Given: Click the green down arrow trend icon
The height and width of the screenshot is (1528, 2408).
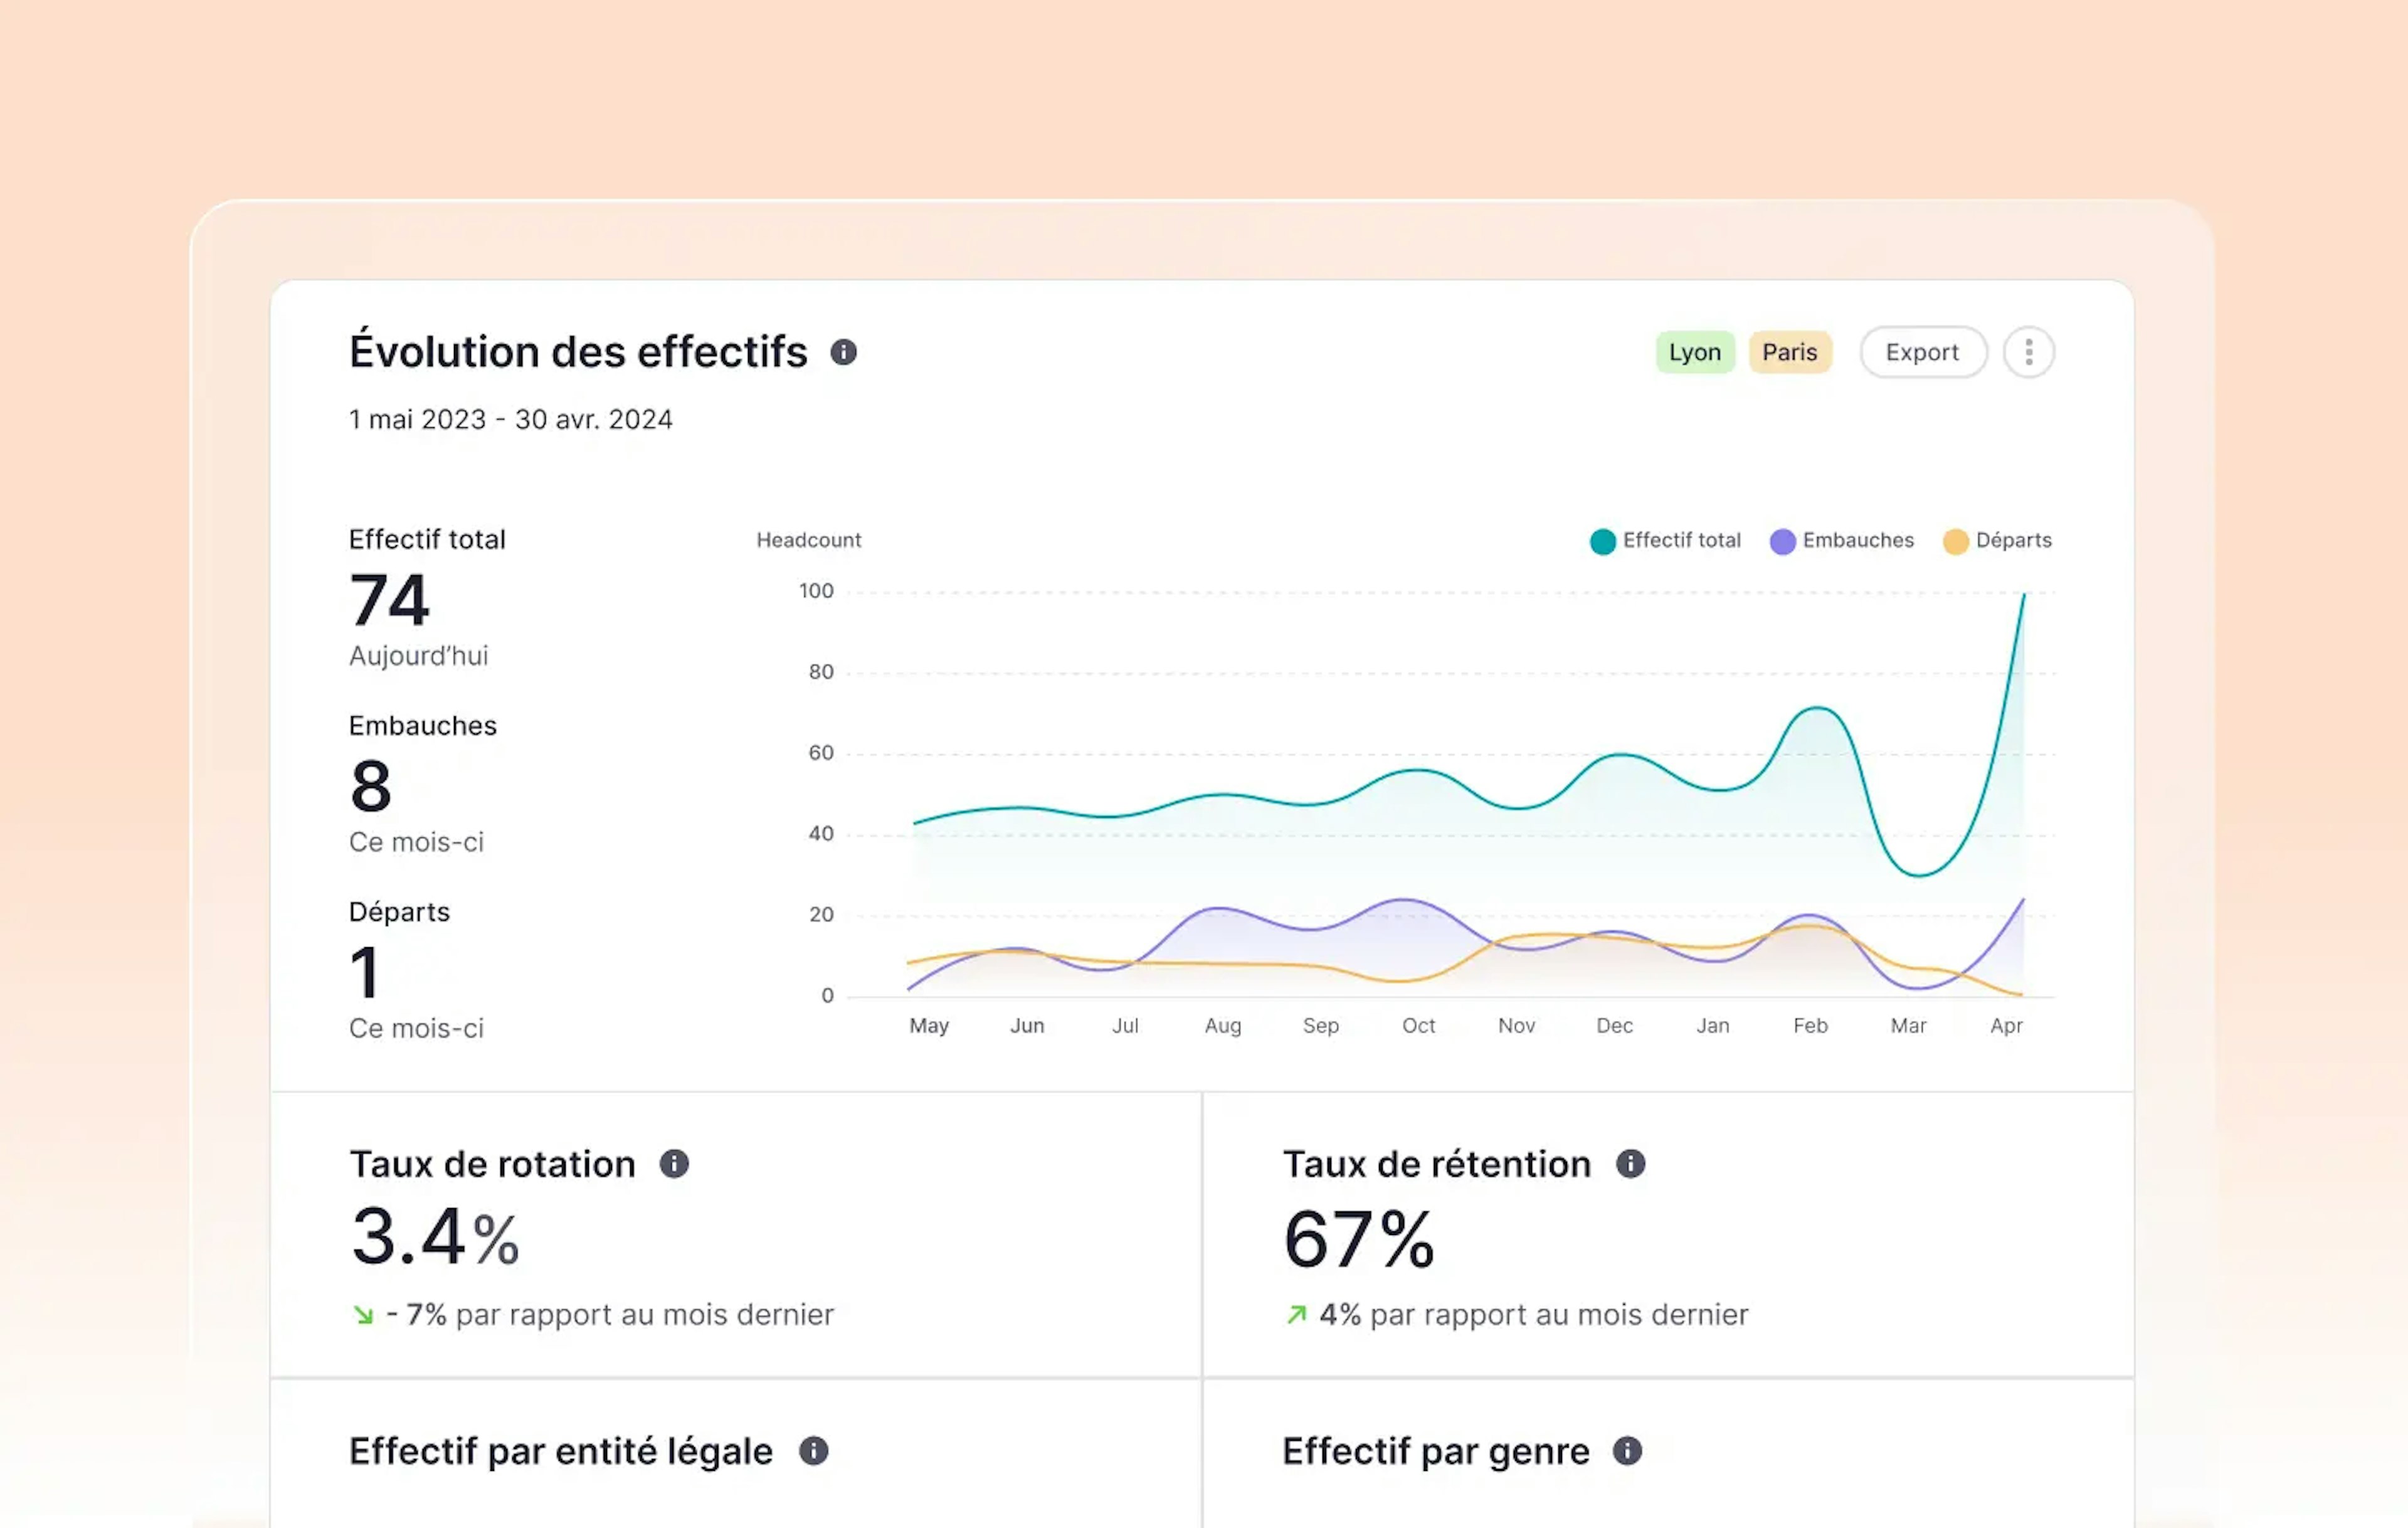Looking at the screenshot, I should tap(363, 1315).
